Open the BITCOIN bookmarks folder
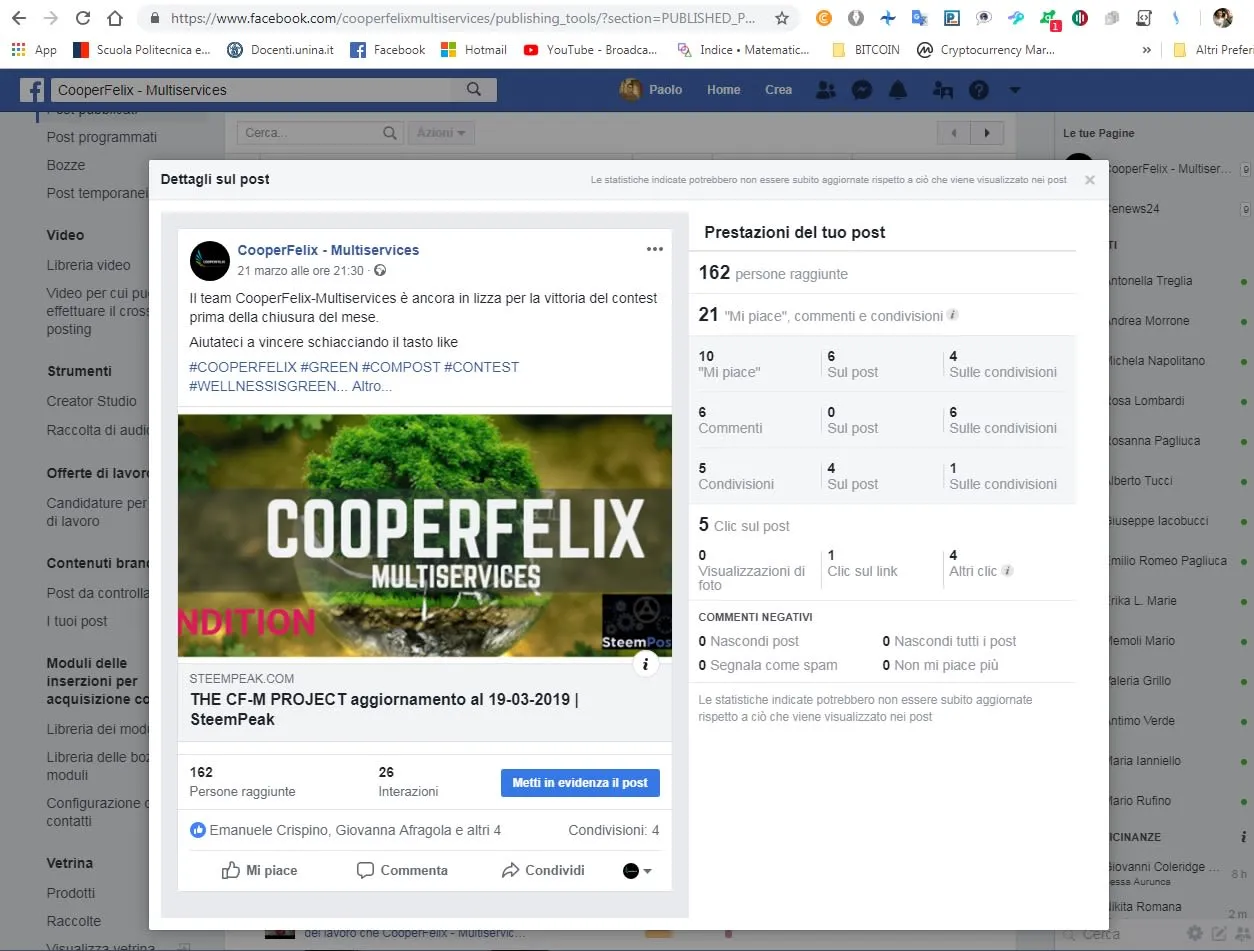The image size is (1254, 951). (865, 49)
